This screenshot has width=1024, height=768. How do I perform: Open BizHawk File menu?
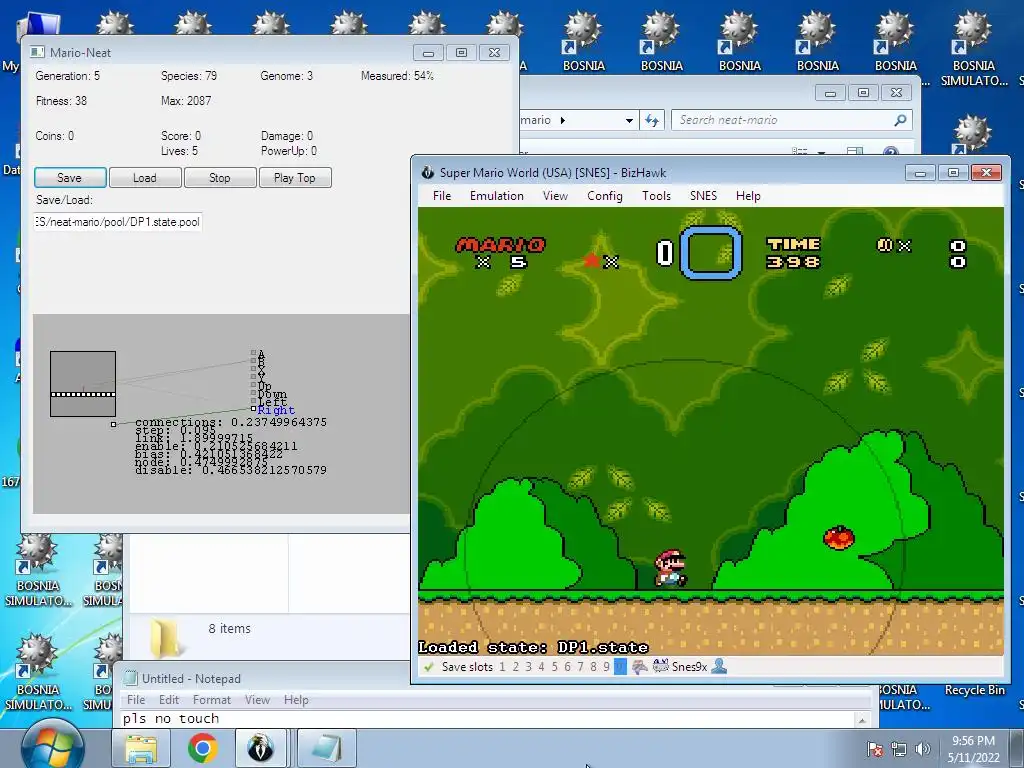coord(441,196)
